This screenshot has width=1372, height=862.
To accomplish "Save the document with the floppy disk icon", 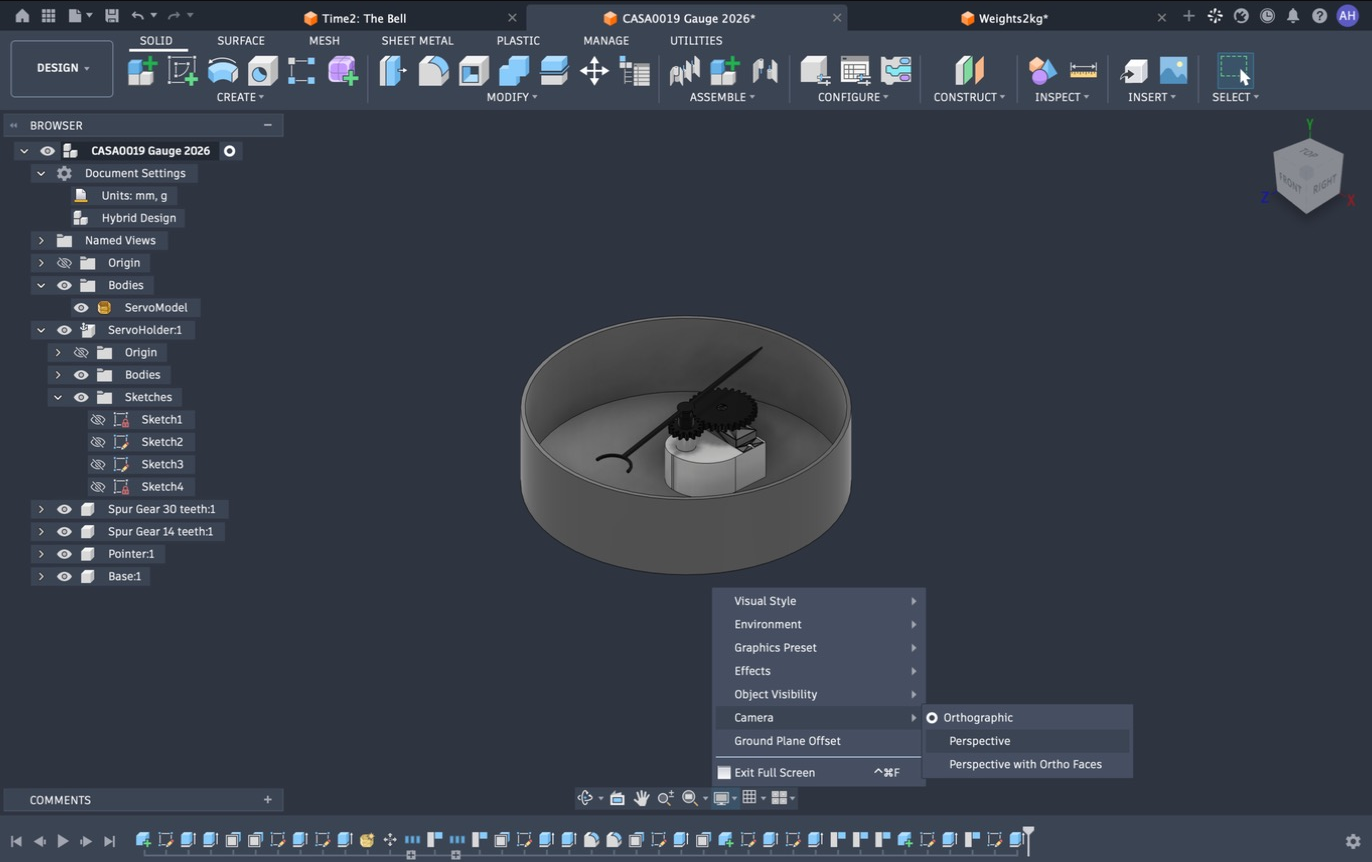I will (111, 17).
